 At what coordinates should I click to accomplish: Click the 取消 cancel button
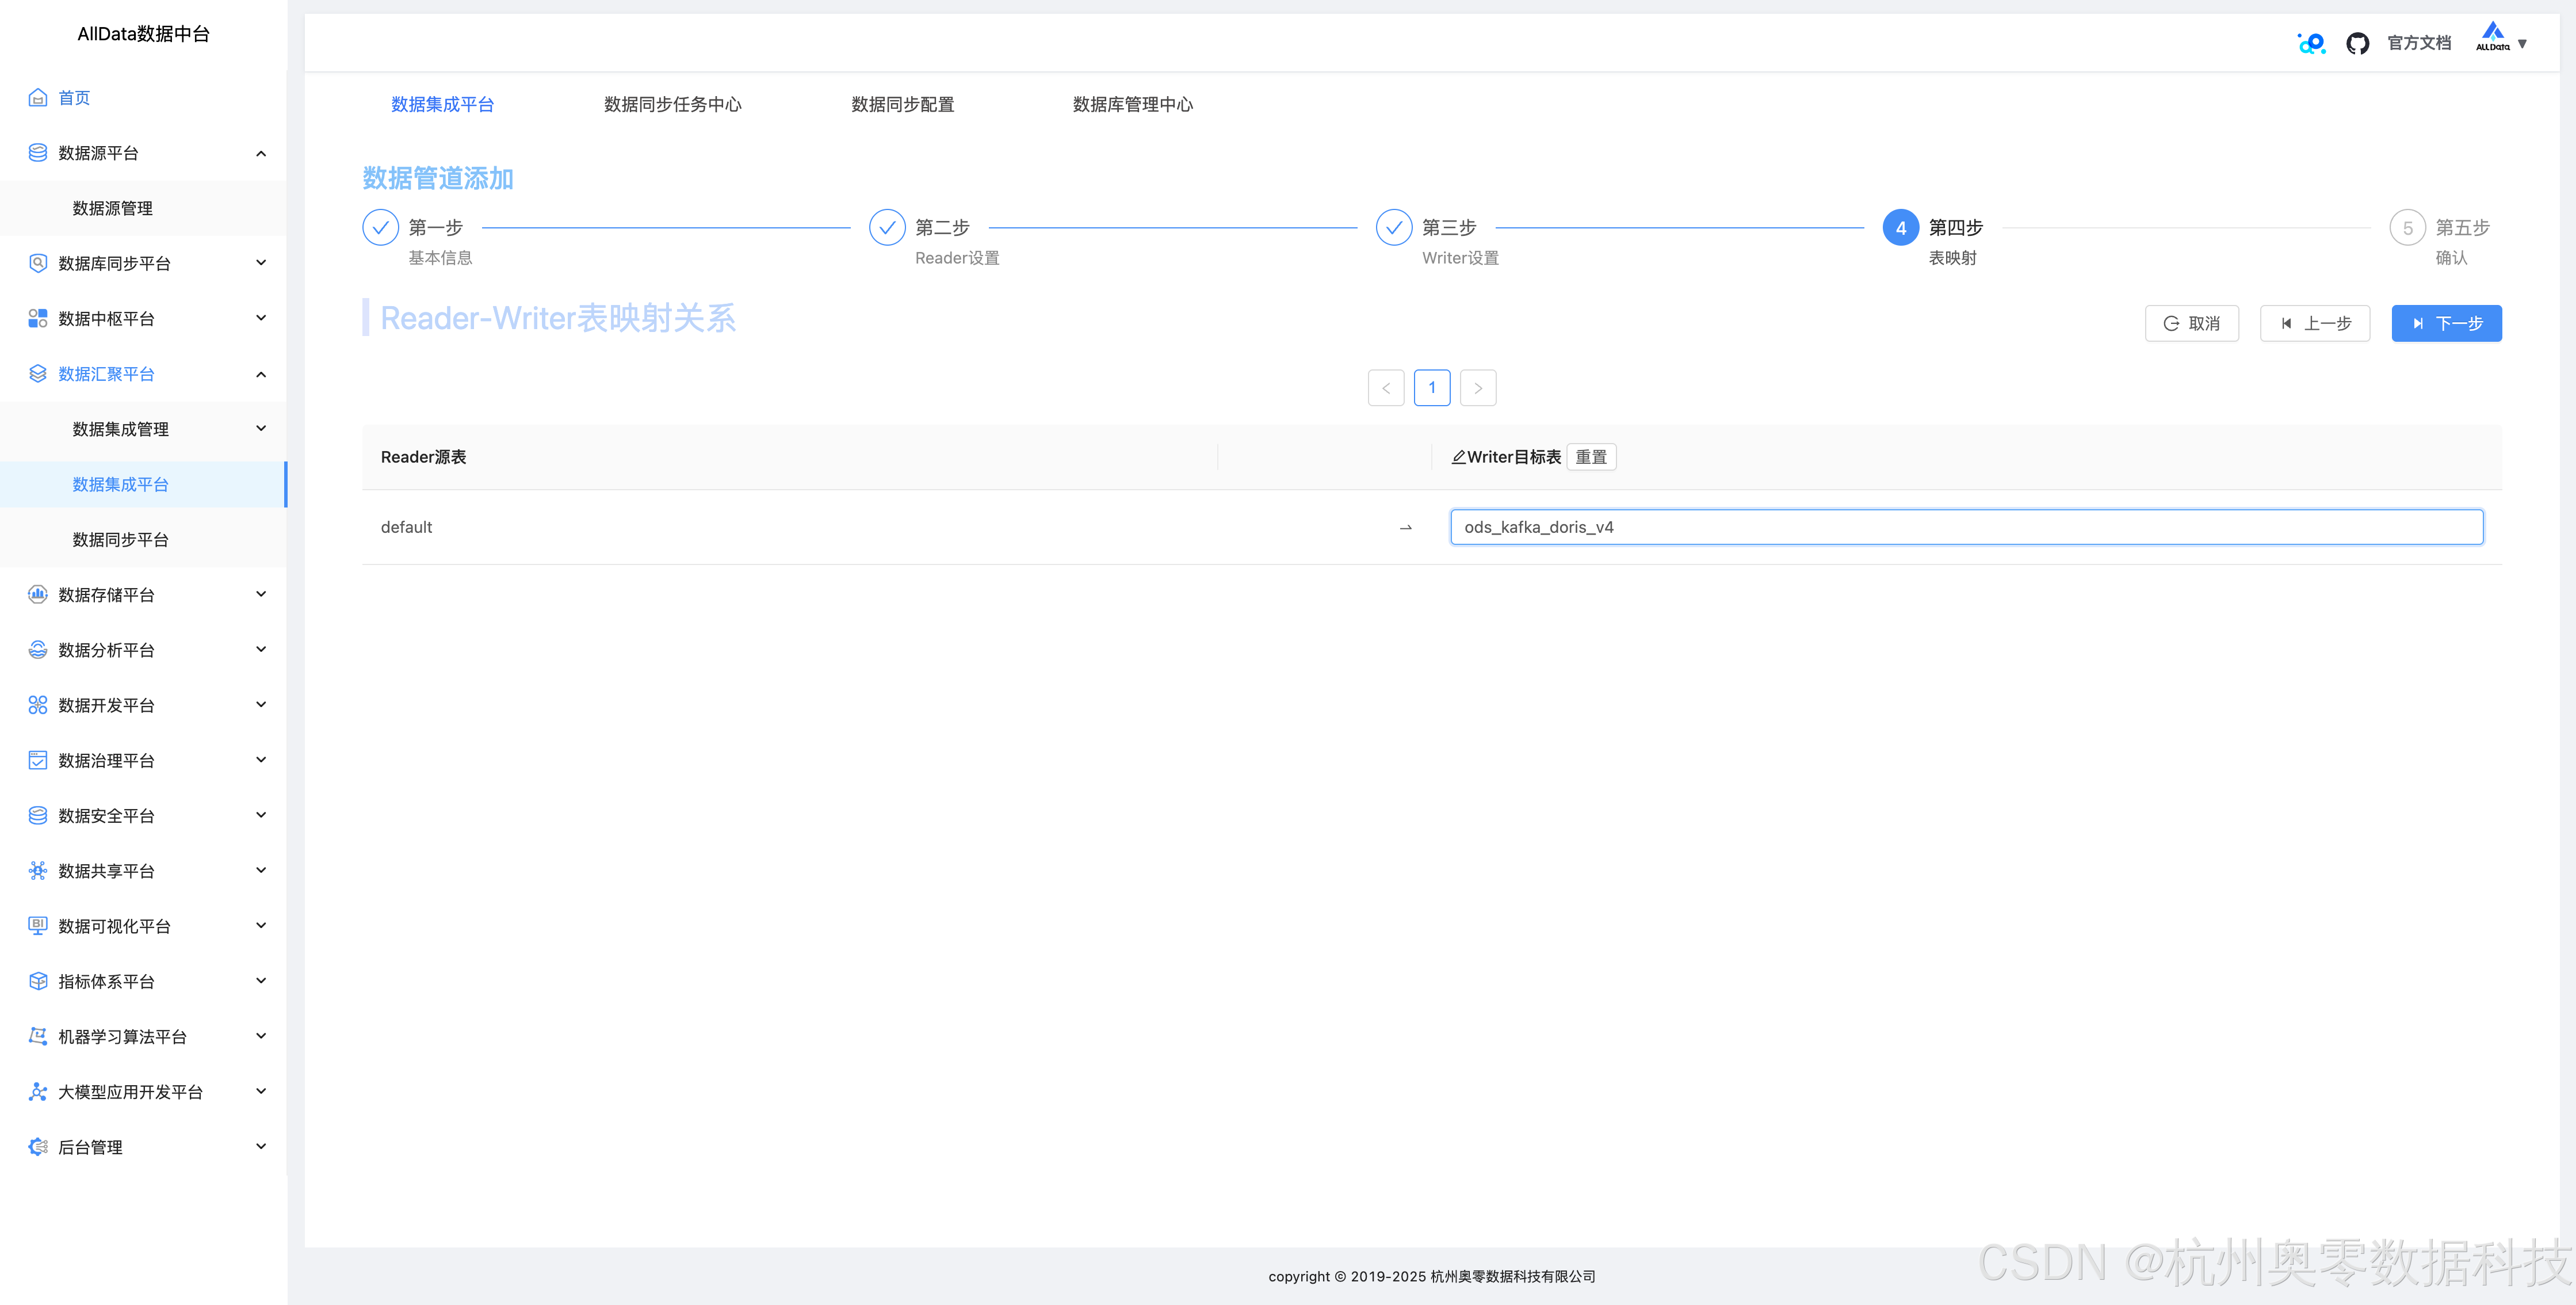[2191, 323]
